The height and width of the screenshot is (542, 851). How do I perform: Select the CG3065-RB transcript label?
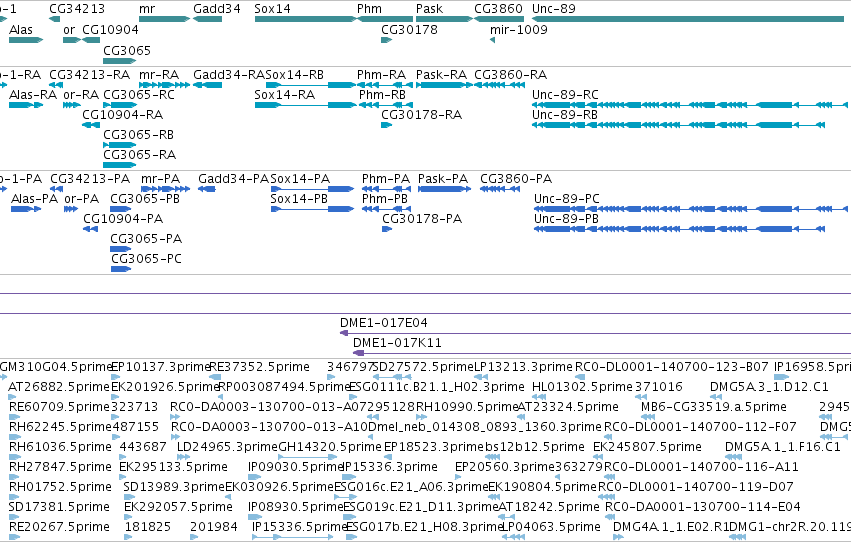click(138, 135)
